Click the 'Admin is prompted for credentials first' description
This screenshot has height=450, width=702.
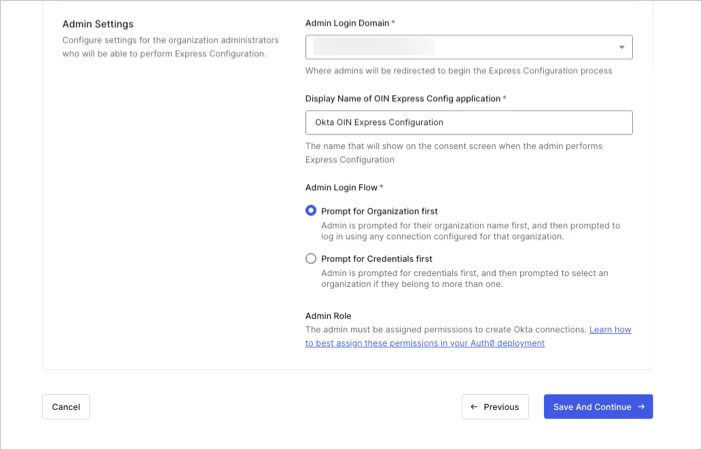465,279
